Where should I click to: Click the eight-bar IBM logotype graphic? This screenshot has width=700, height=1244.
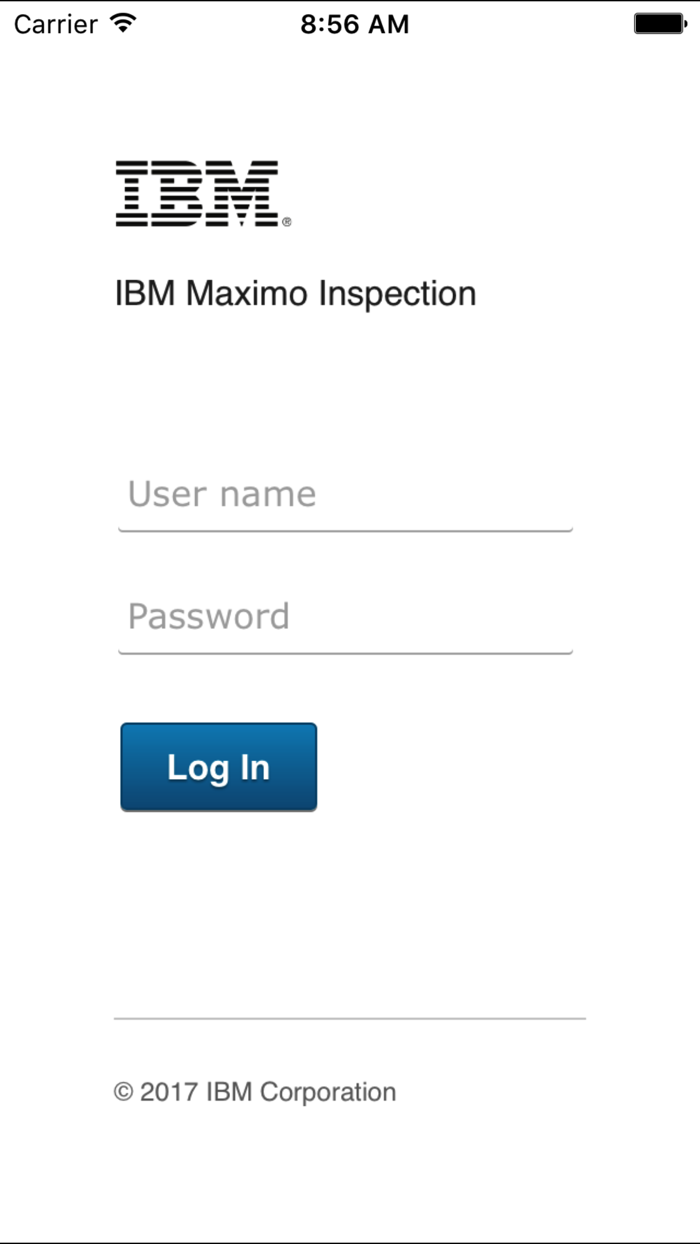[197, 190]
